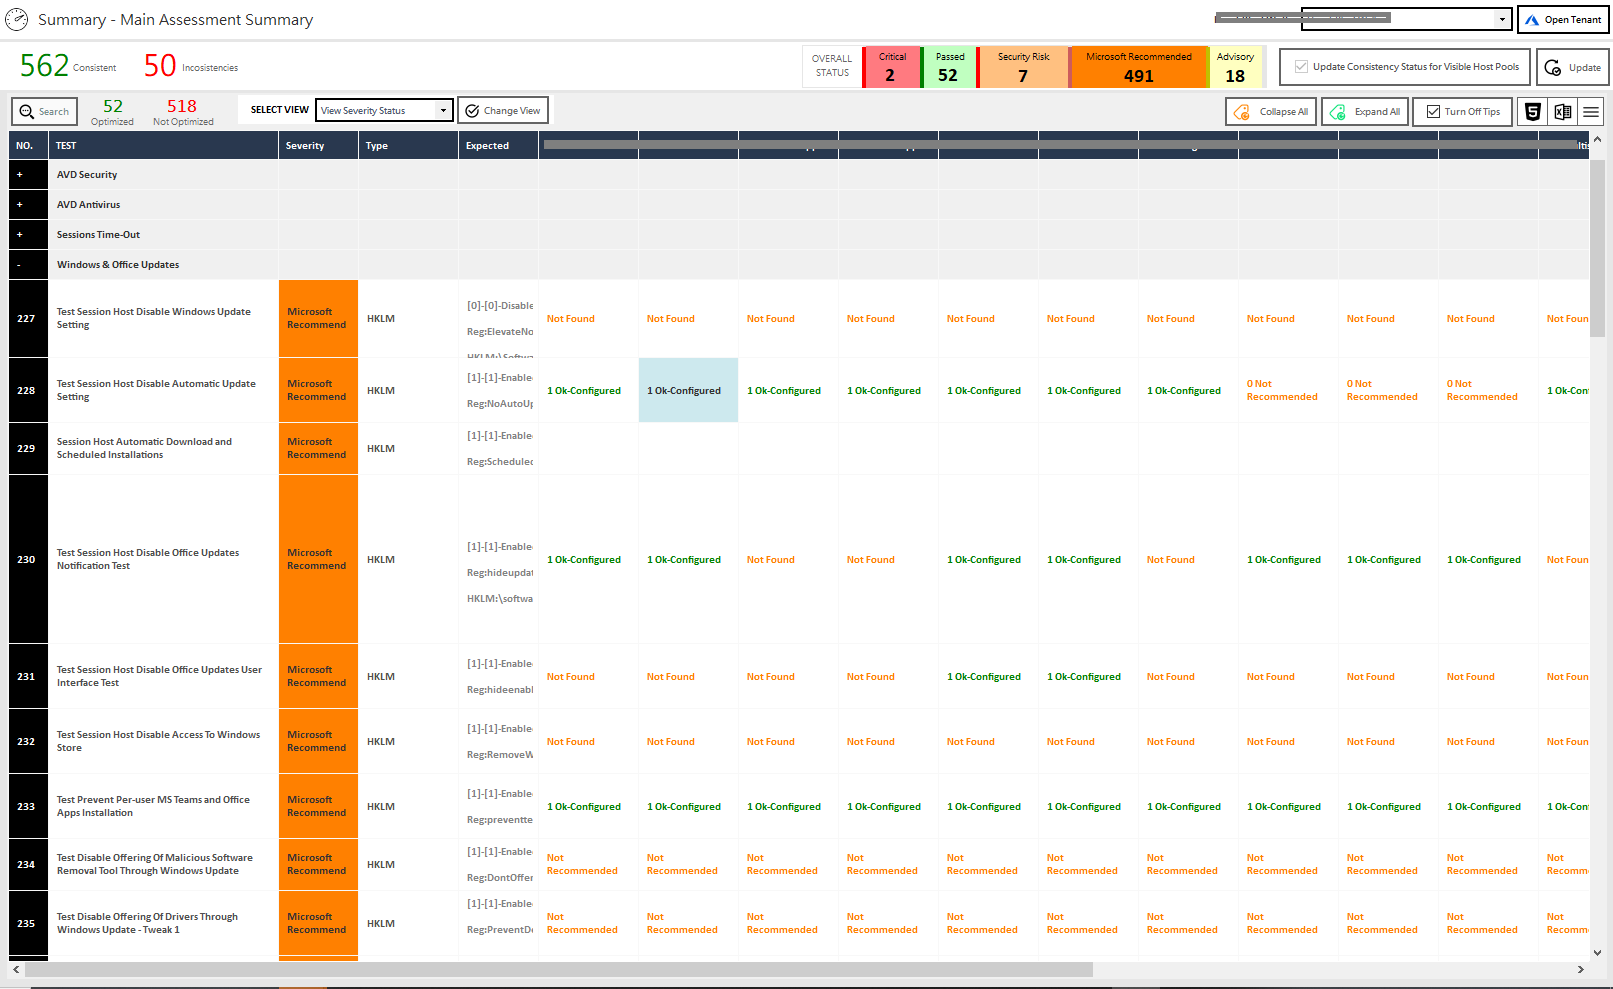
Task: Enable Update Consistency Status for Visible Host Pools
Action: point(1301,67)
